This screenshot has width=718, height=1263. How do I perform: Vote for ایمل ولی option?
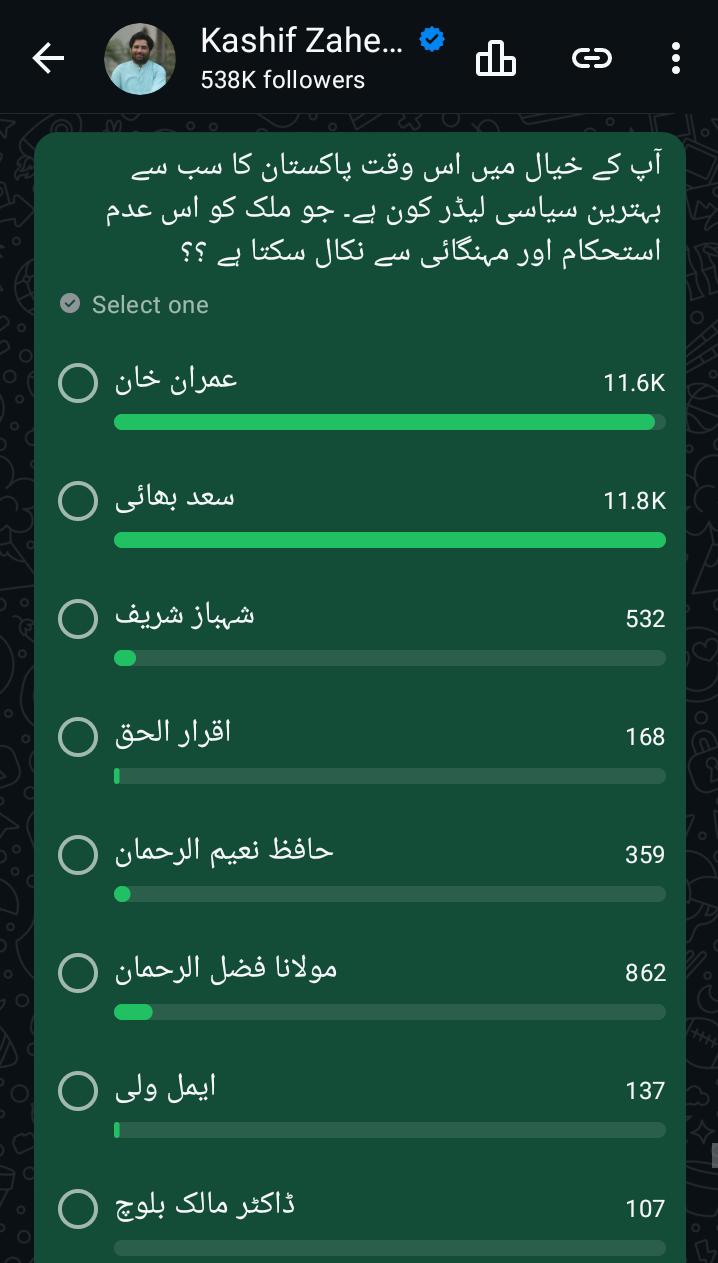point(78,1091)
